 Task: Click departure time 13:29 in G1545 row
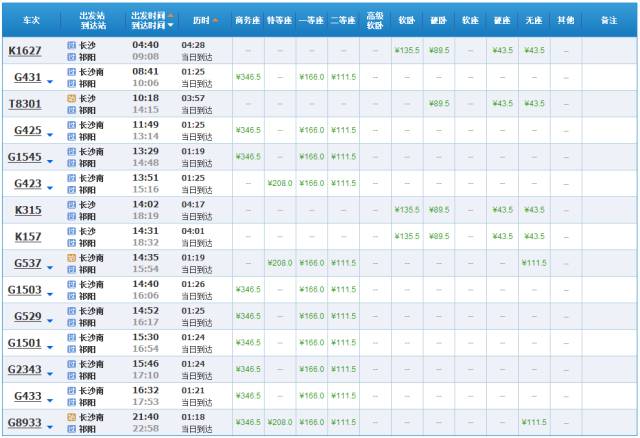146,151
